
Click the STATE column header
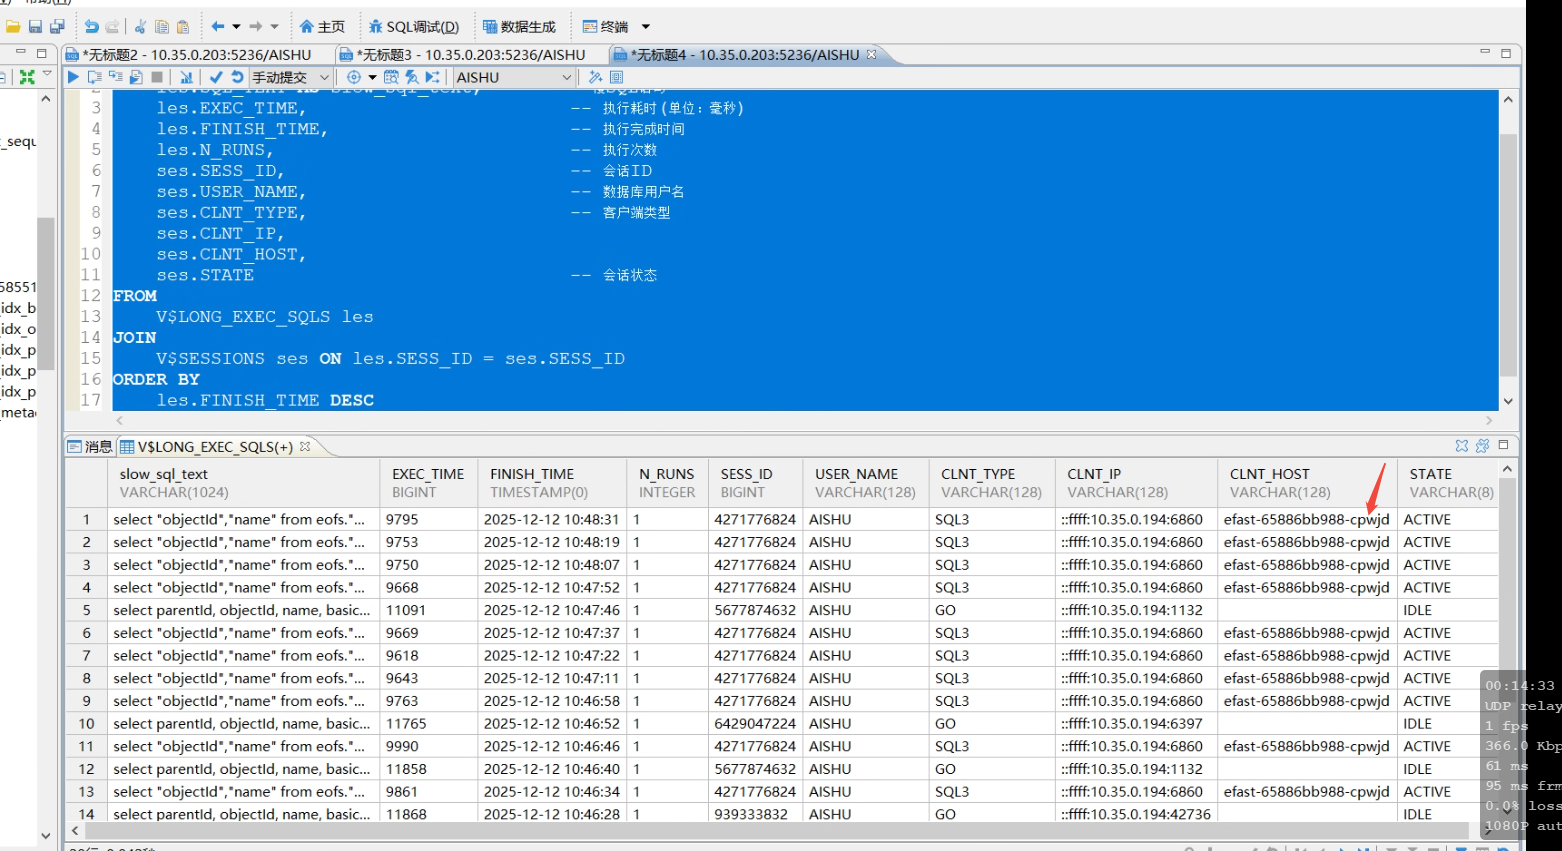[1447, 483]
